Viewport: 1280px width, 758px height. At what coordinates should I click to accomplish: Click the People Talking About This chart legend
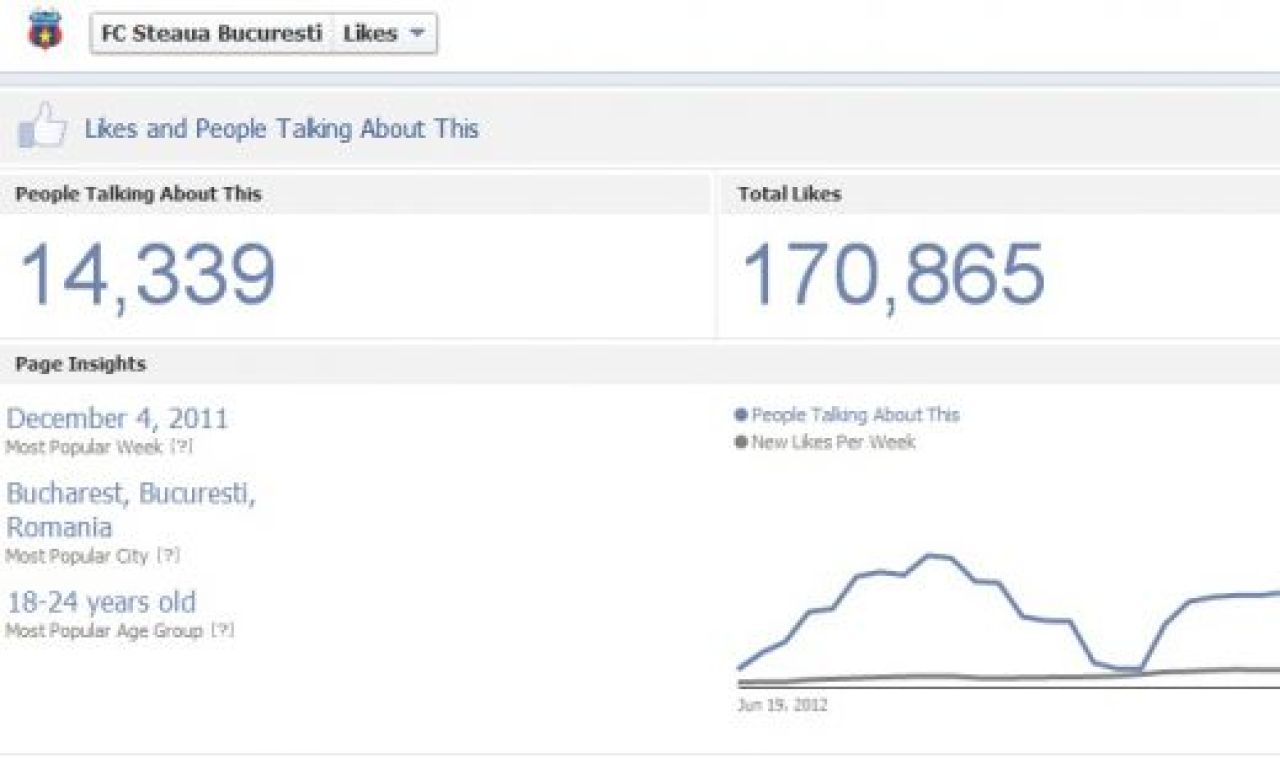(x=847, y=415)
